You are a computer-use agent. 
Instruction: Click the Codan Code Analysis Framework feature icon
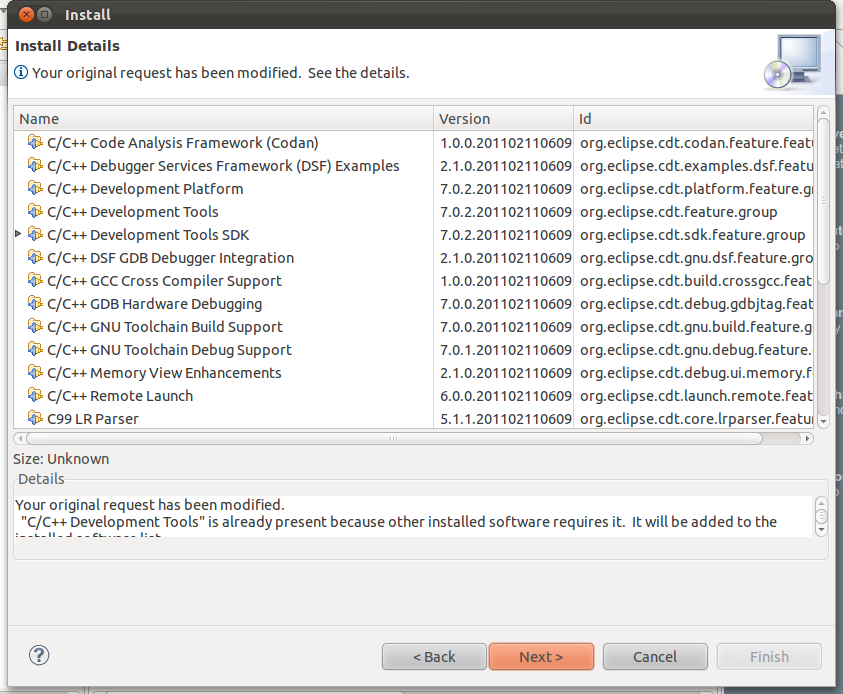(x=35, y=143)
